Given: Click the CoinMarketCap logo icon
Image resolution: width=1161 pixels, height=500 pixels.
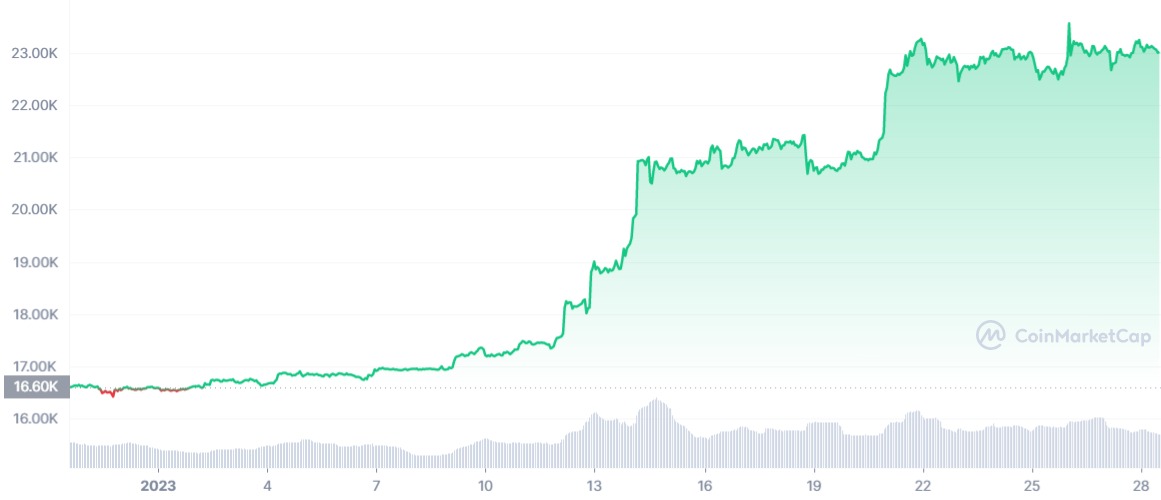Looking at the screenshot, I should pos(990,336).
